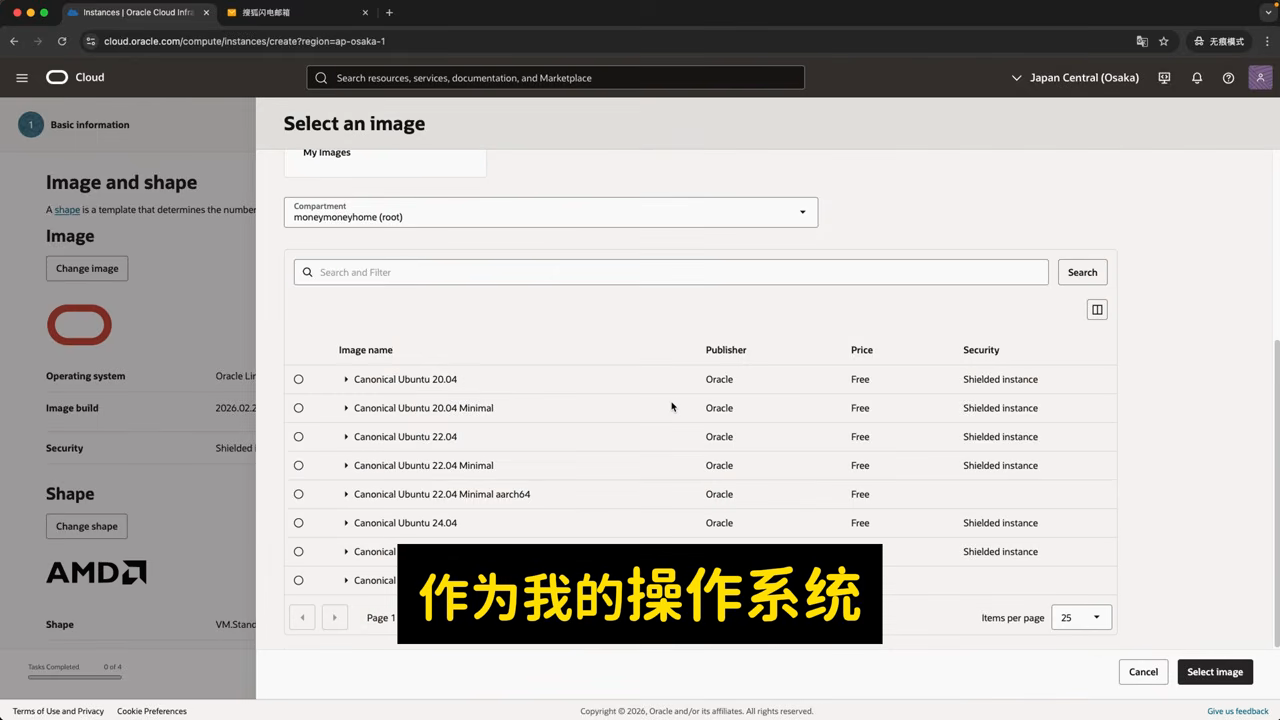Open the Give us feedback link
1280x720 pixels.
pyautogui.click(x=1238, y=711)
